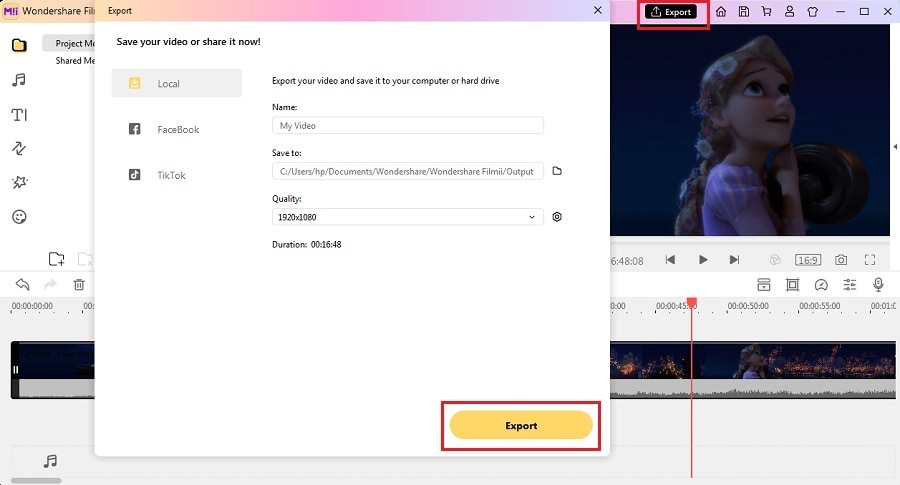The width and height of the screenshot is (900, 485).
Task: Click the delete trash icon
Action: click(x=79, y=284)
